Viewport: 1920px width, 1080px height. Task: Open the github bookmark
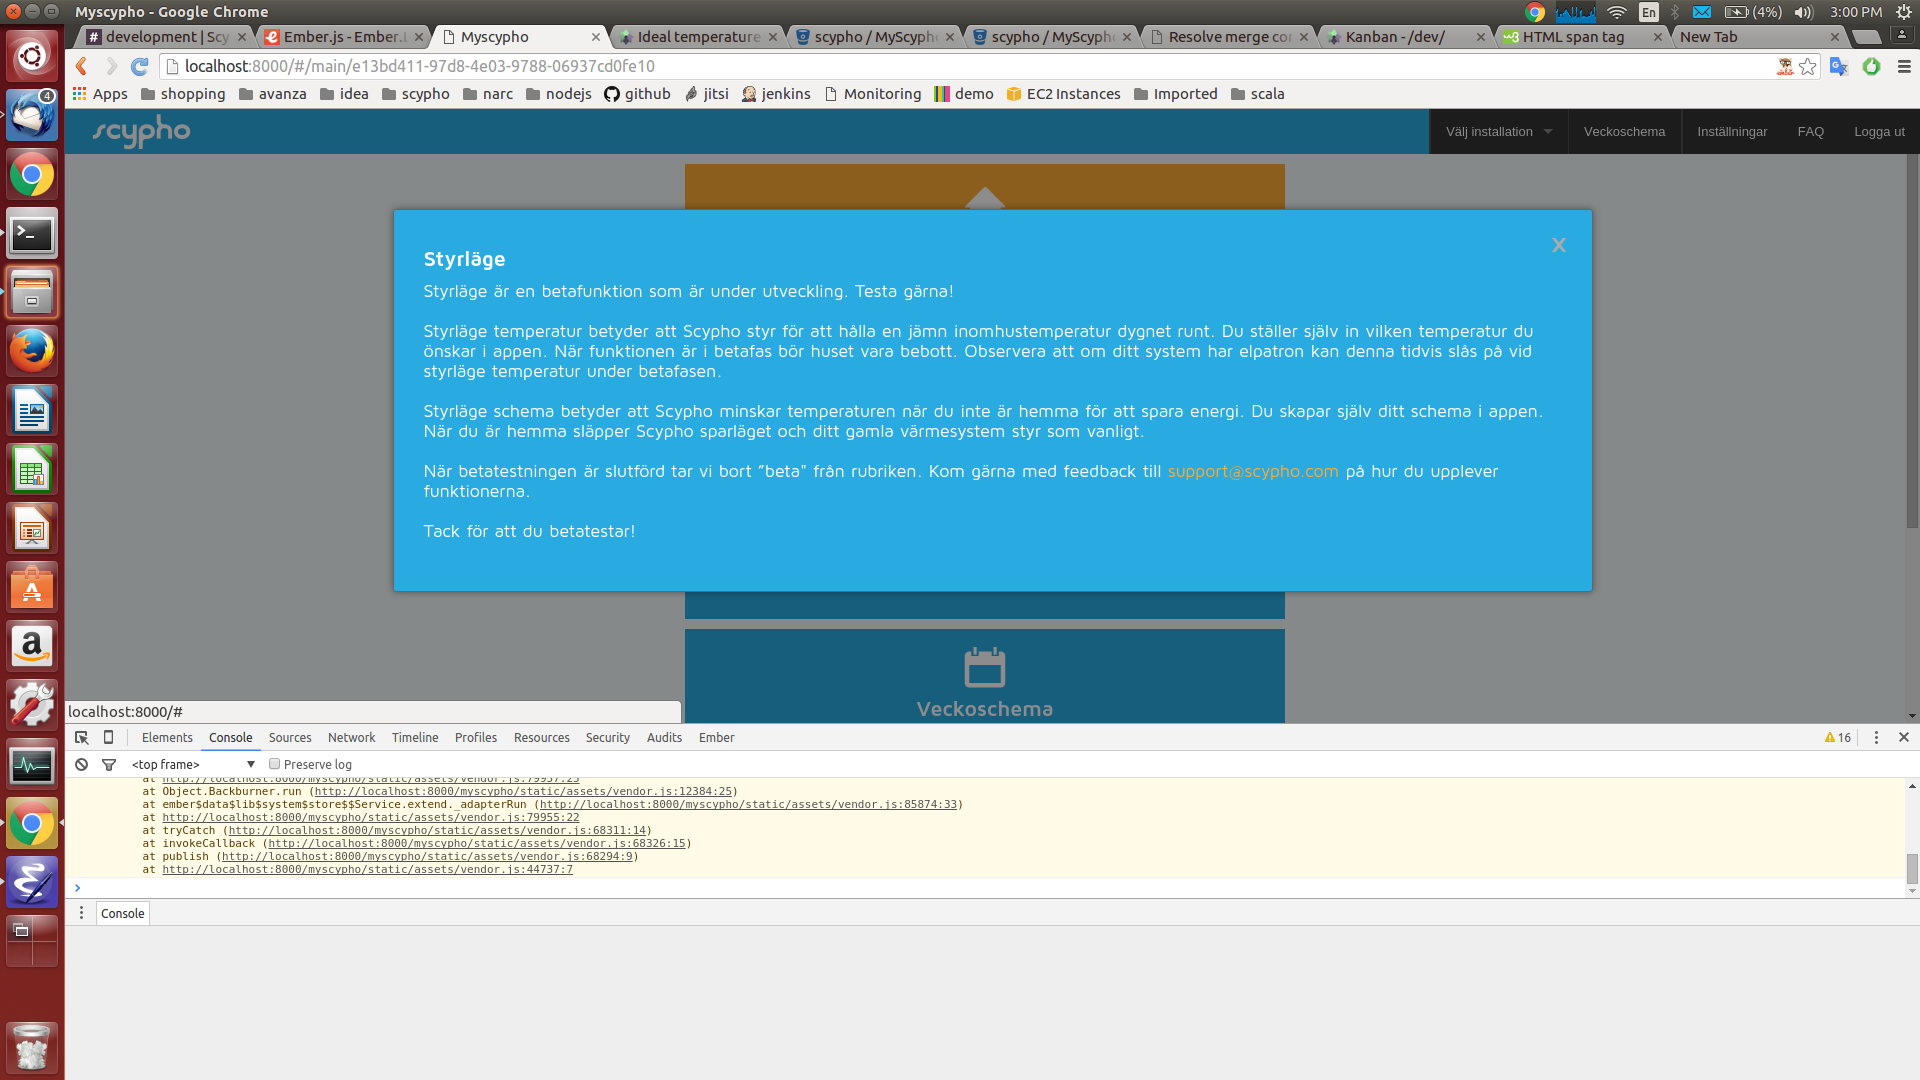(637, 94)
